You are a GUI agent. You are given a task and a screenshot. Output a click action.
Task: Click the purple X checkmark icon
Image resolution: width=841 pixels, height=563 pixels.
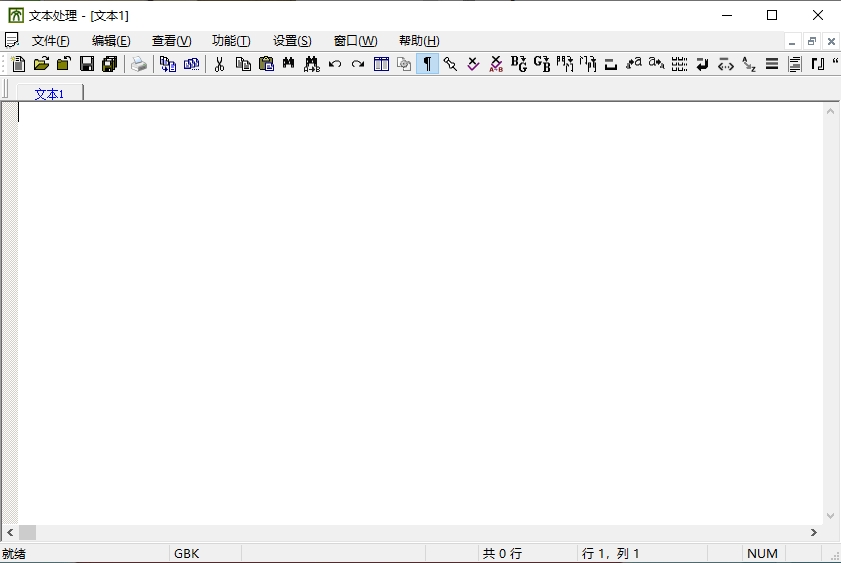coord(473,64)
